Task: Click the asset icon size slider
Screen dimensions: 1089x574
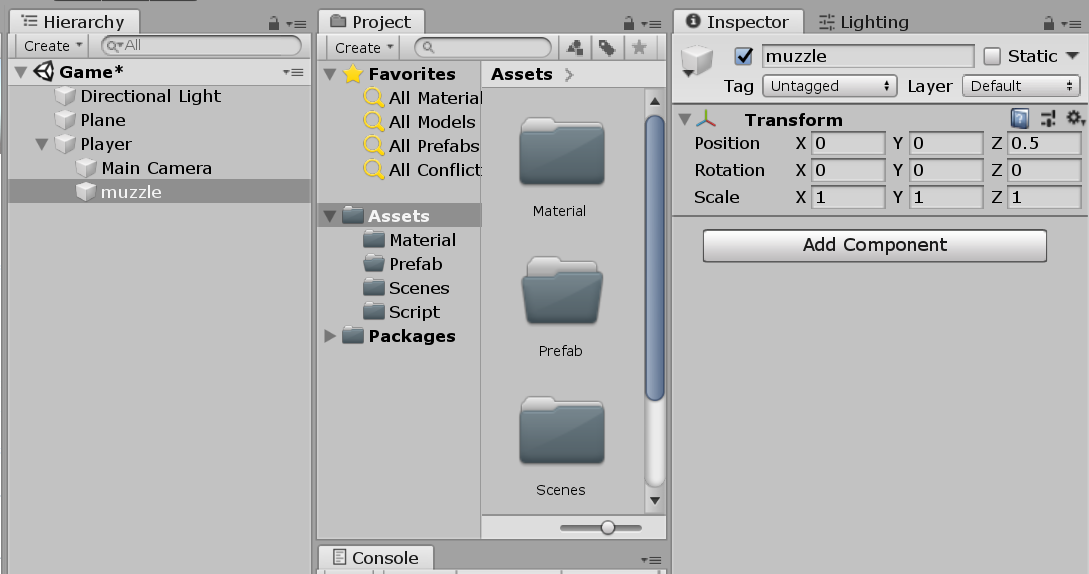Action: pyautogui.click(x=601, y=527)
